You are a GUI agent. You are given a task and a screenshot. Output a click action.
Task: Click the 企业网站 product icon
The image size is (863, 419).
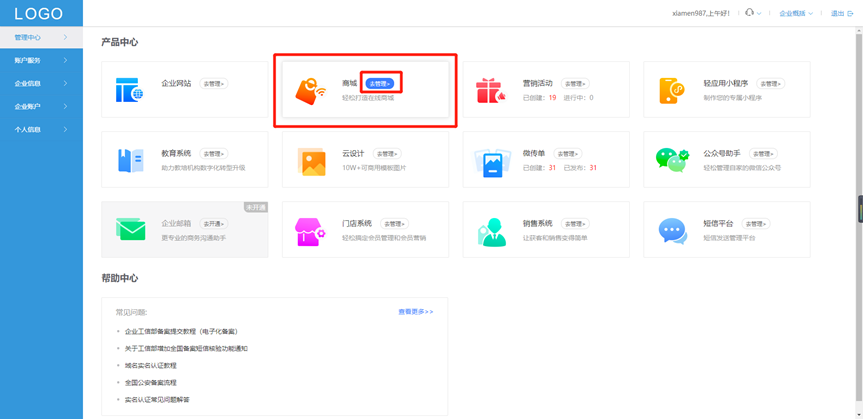[130, 90]
